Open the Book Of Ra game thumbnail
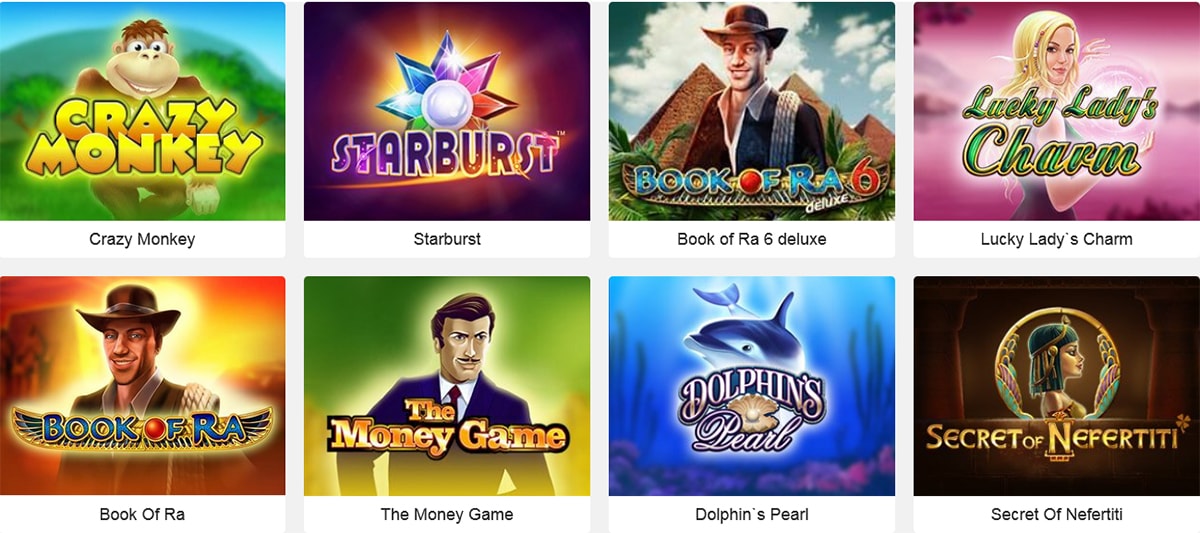Screen dimensions: 1200x533 click(x=142, y=386)
